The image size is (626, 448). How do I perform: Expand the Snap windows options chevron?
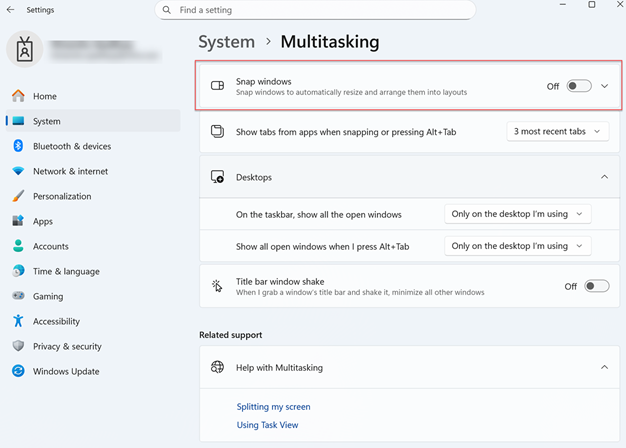[x=605, y=86]
